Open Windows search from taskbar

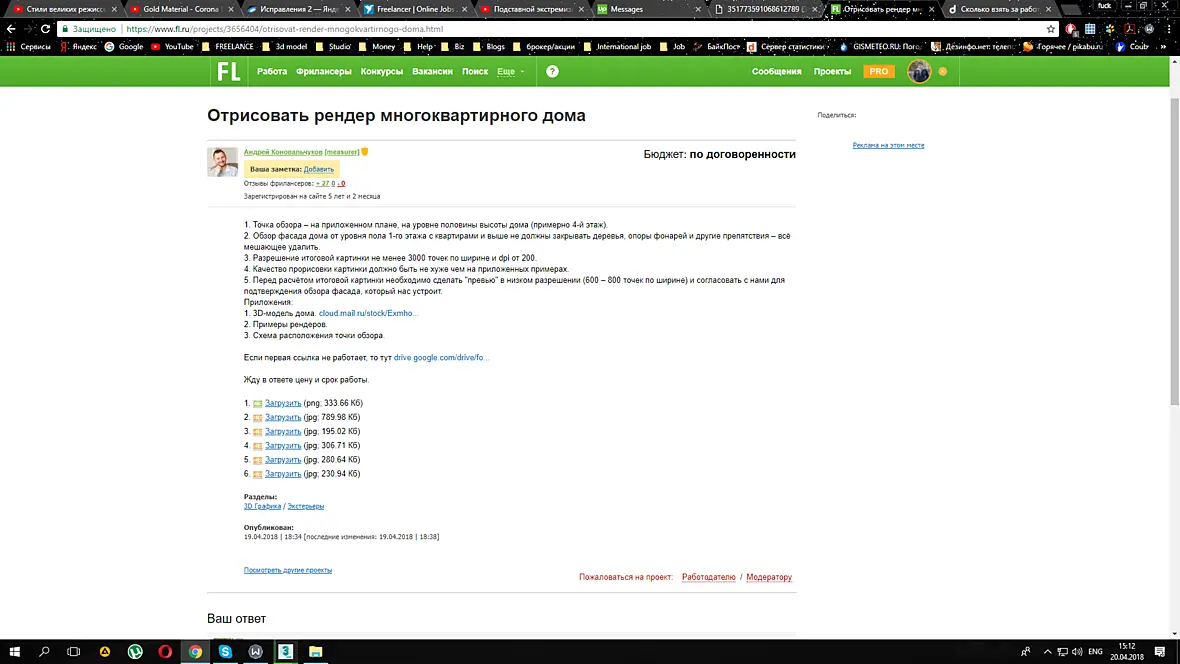(x=44, y=651)
